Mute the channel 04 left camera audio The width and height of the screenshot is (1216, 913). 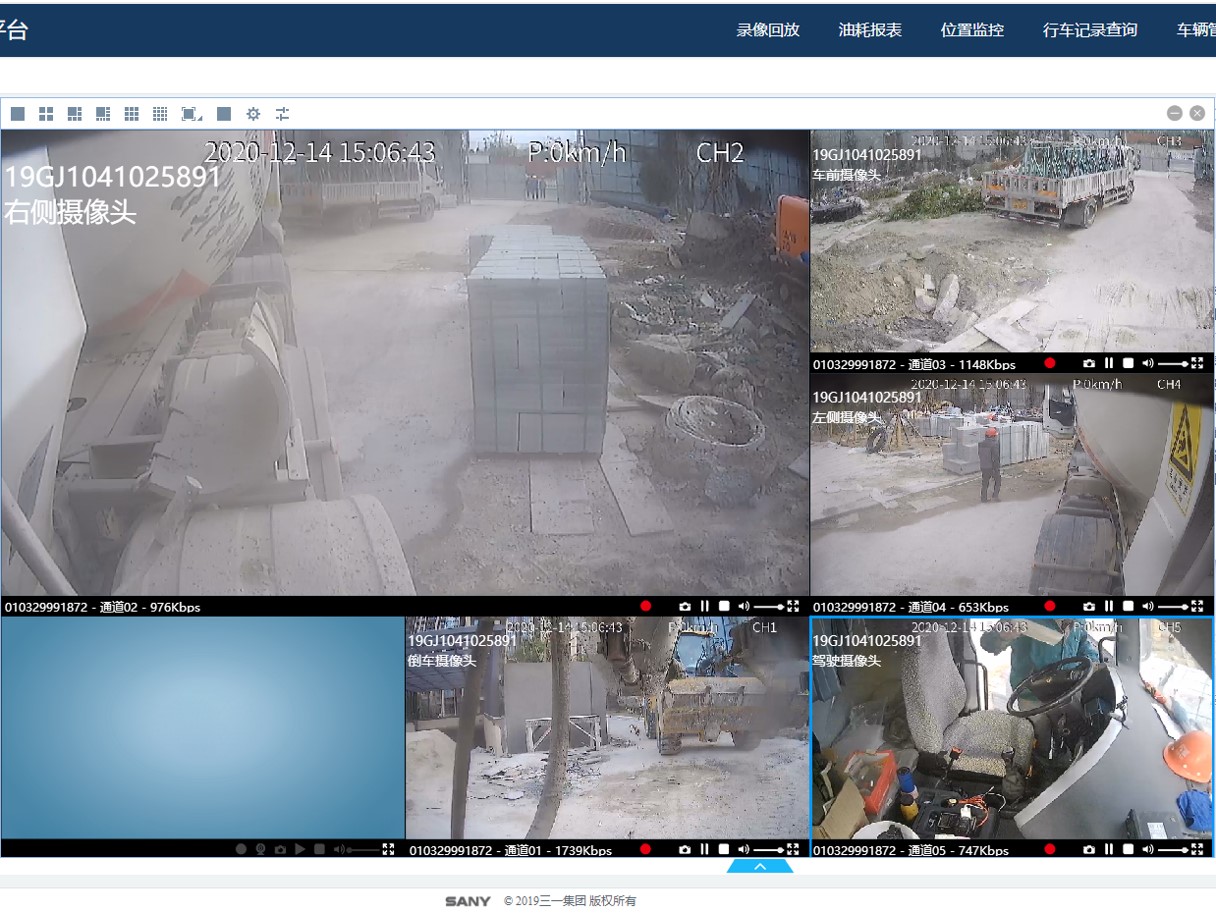pos(1147,606)
